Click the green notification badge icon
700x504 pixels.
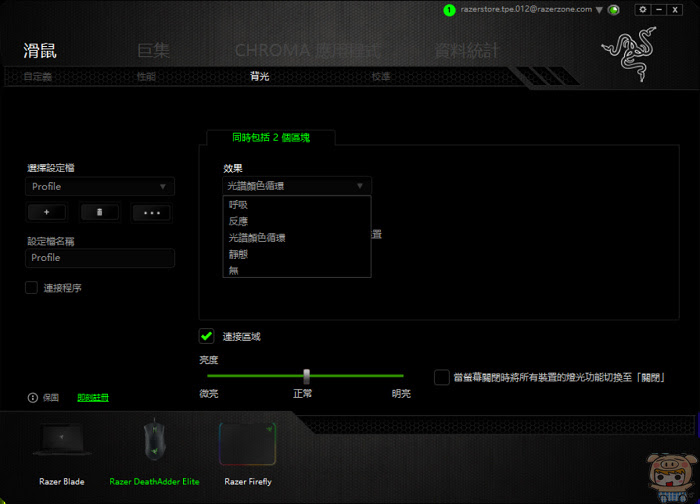point(449,10)
